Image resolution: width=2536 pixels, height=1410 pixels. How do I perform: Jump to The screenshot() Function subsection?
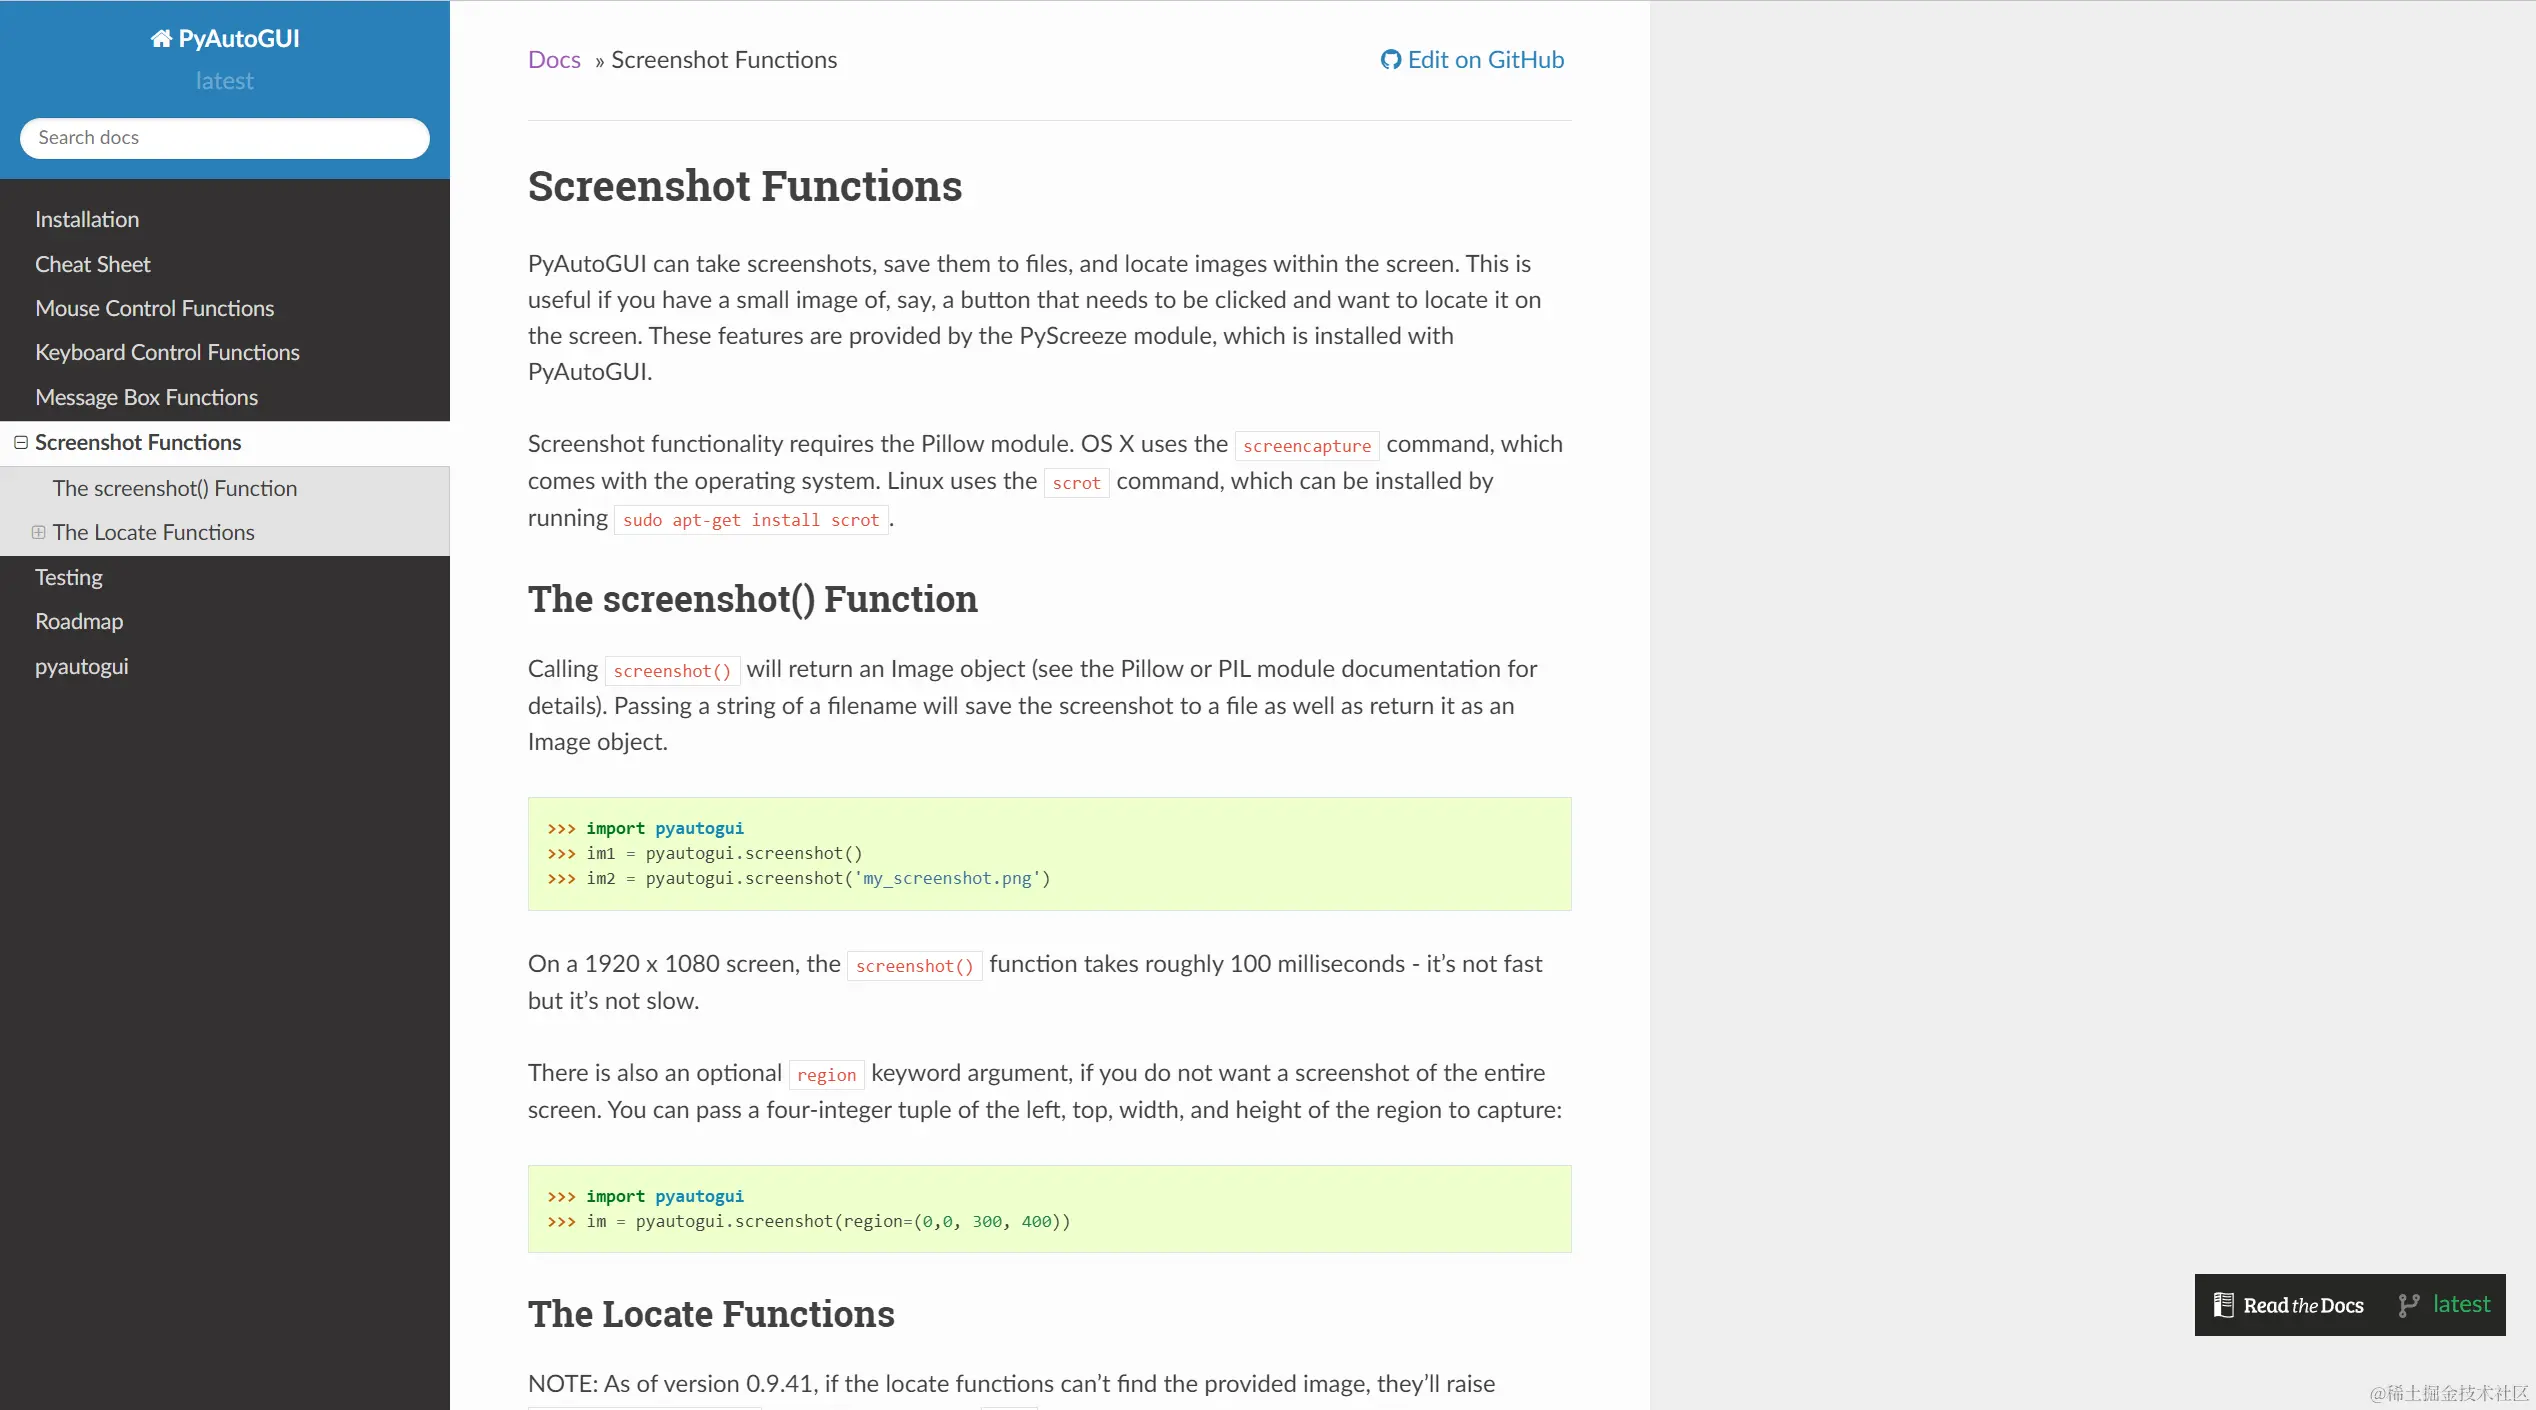[175, 488]
